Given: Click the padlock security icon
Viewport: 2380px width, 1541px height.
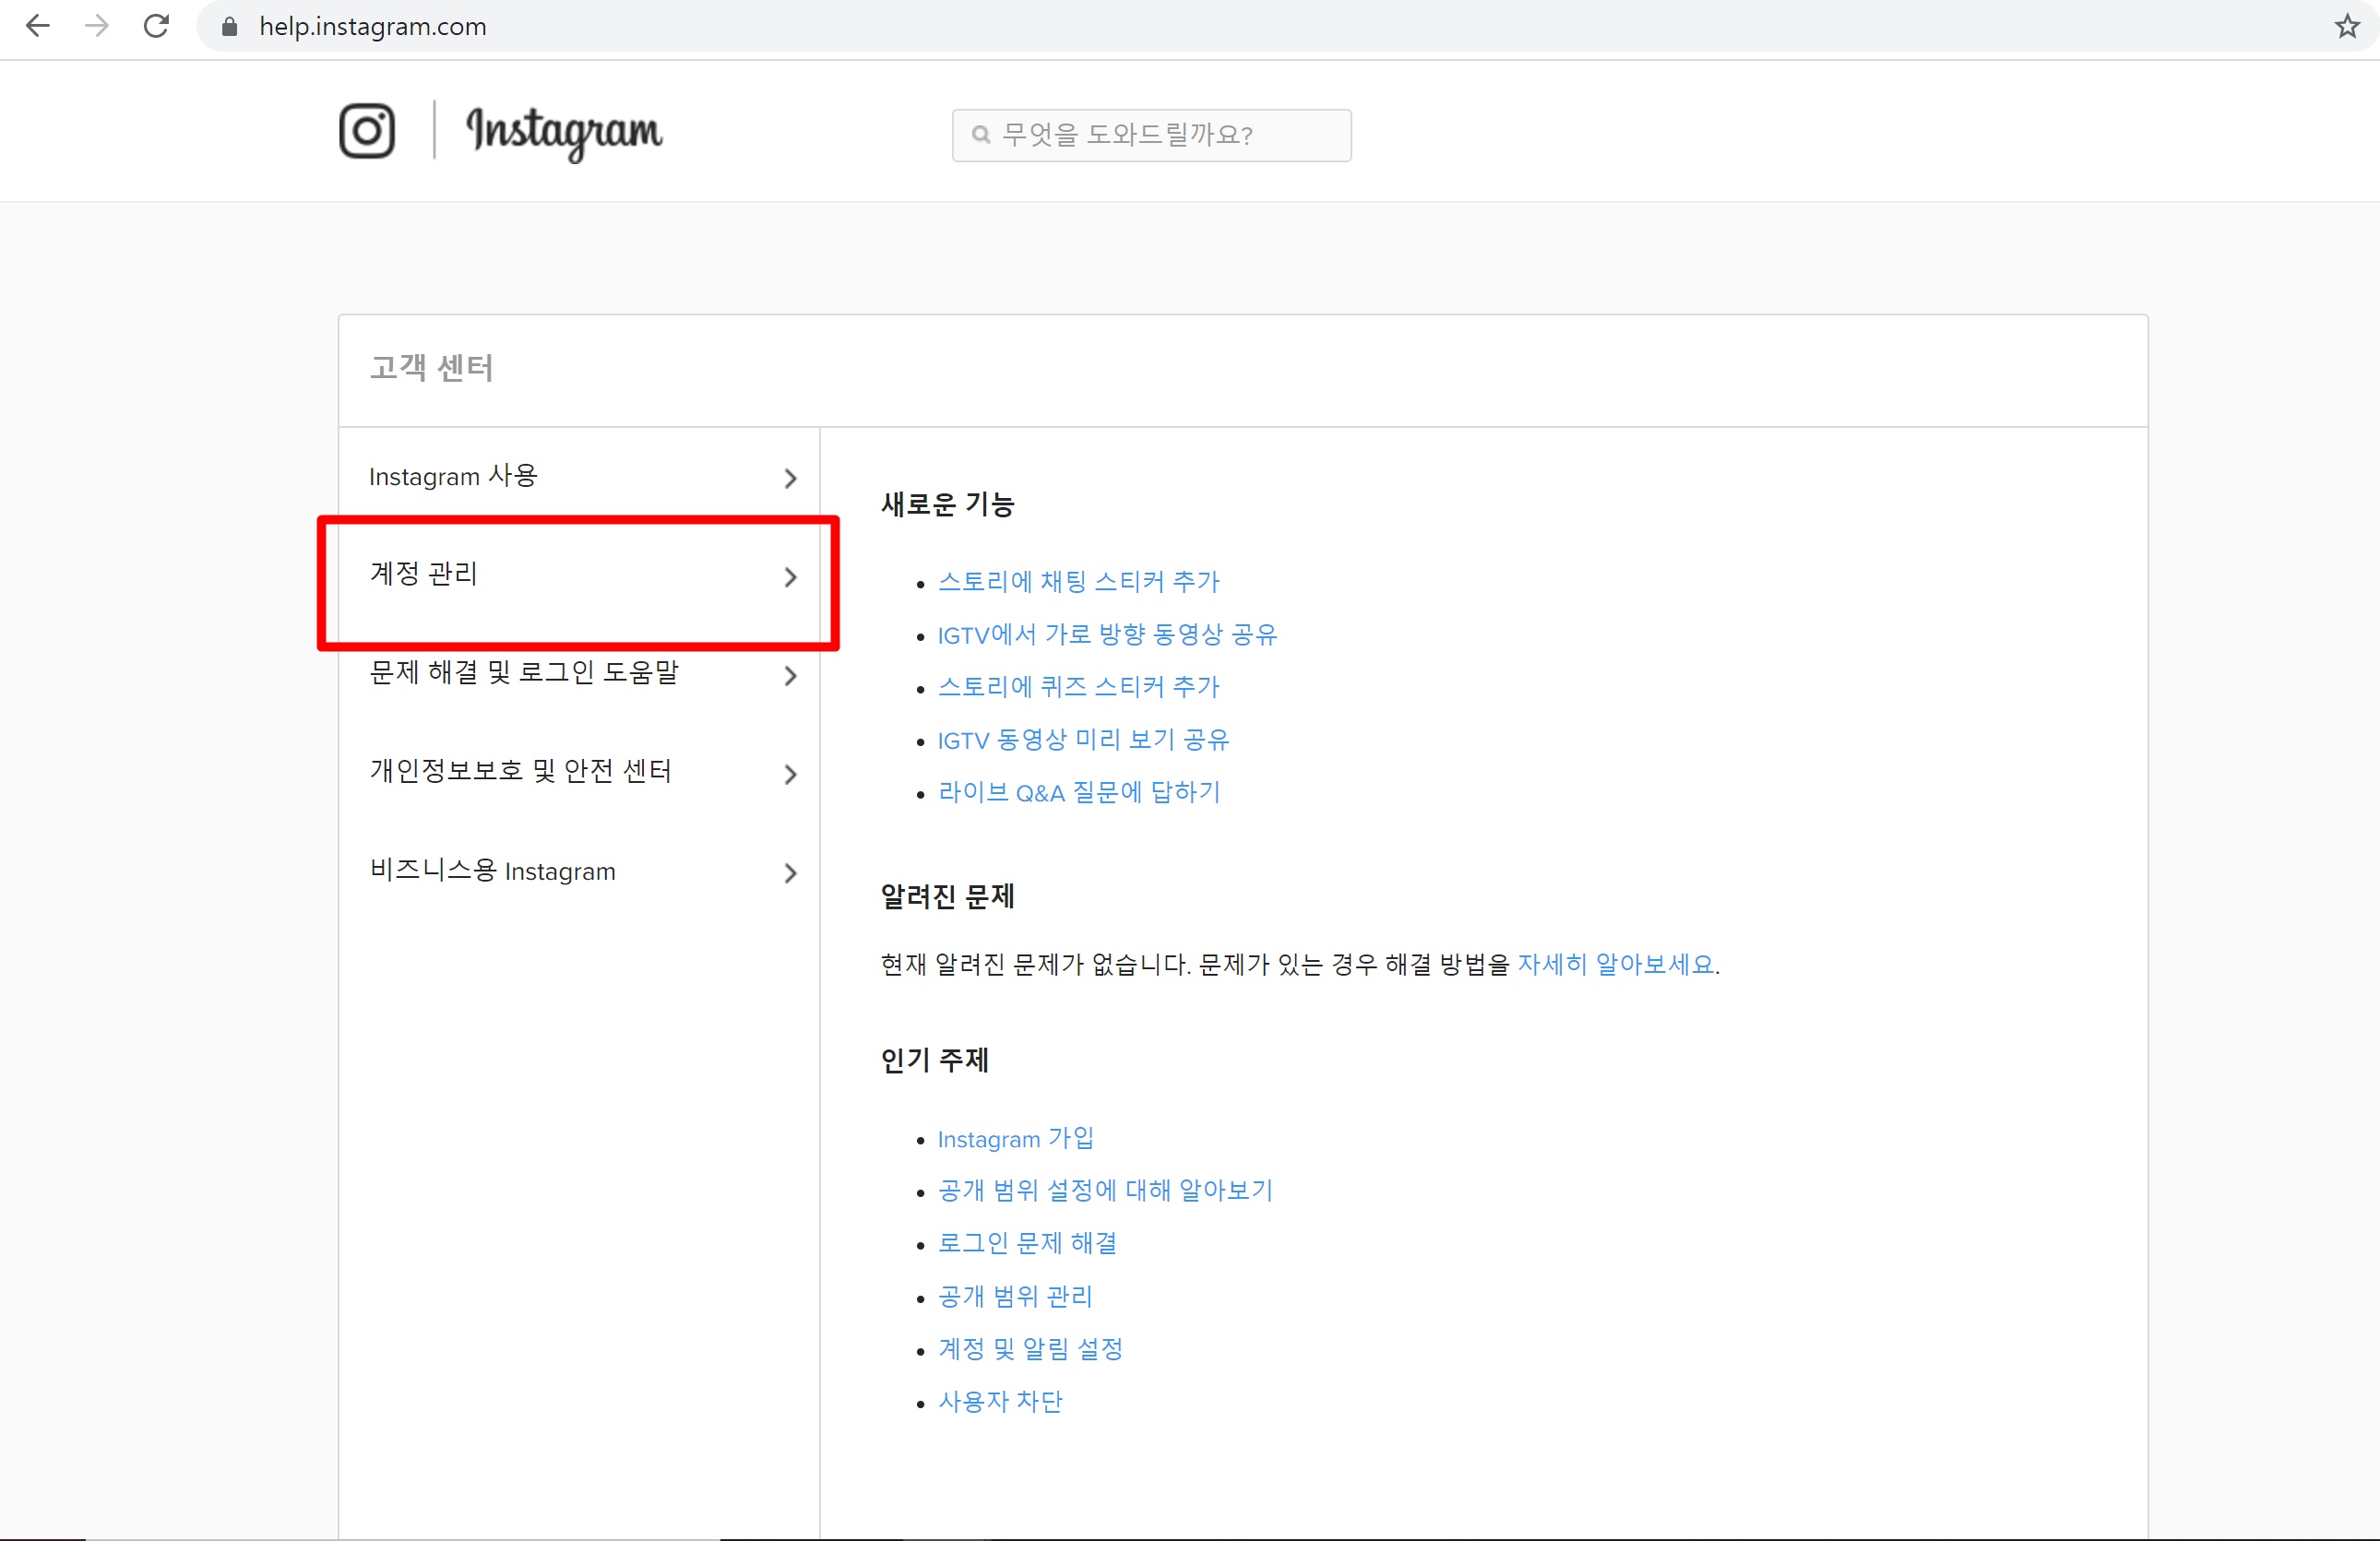Looking at the screenshot, I should click(x=229, y=27).
